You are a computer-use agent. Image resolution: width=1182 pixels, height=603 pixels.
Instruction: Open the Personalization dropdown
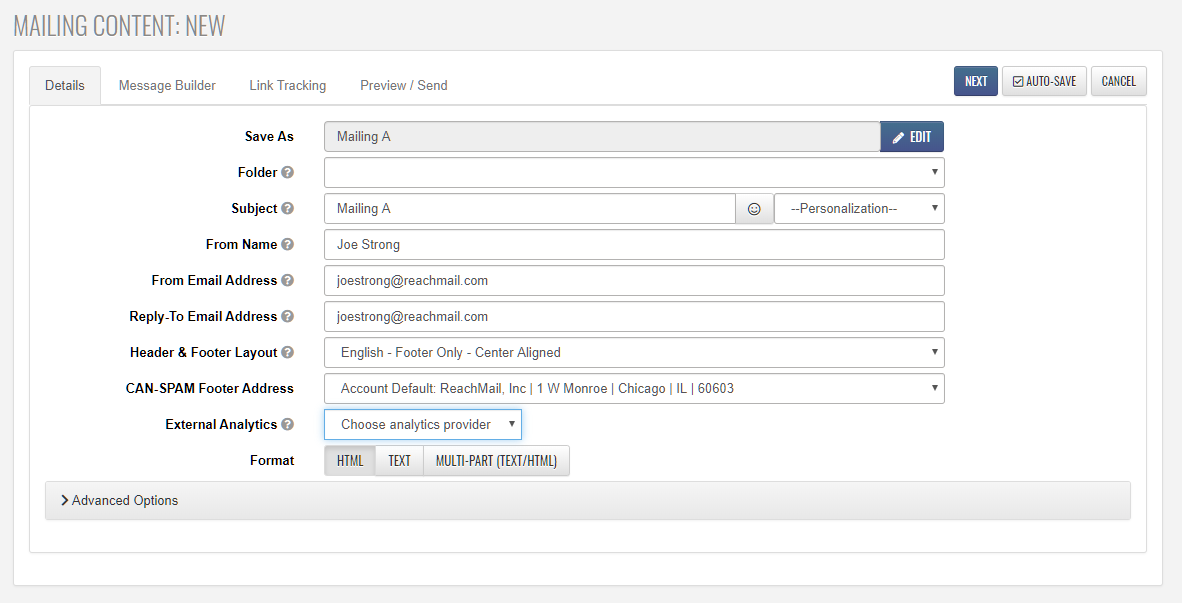859,209
